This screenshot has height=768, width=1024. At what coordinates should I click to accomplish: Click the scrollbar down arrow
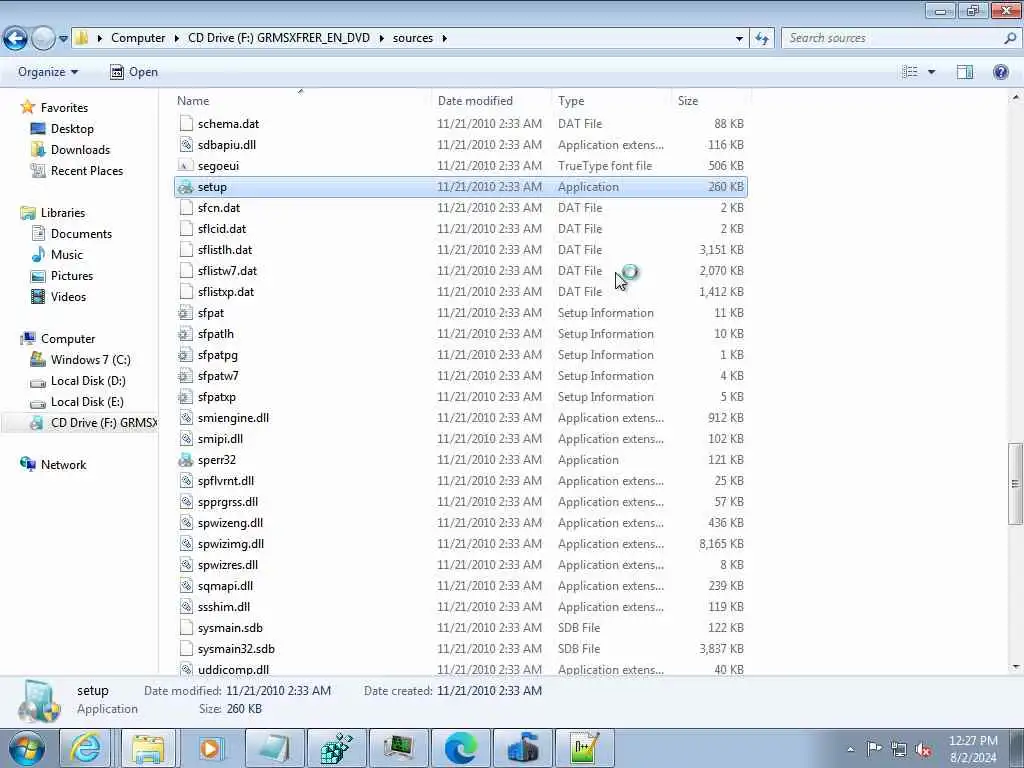tap(1015, 667)
